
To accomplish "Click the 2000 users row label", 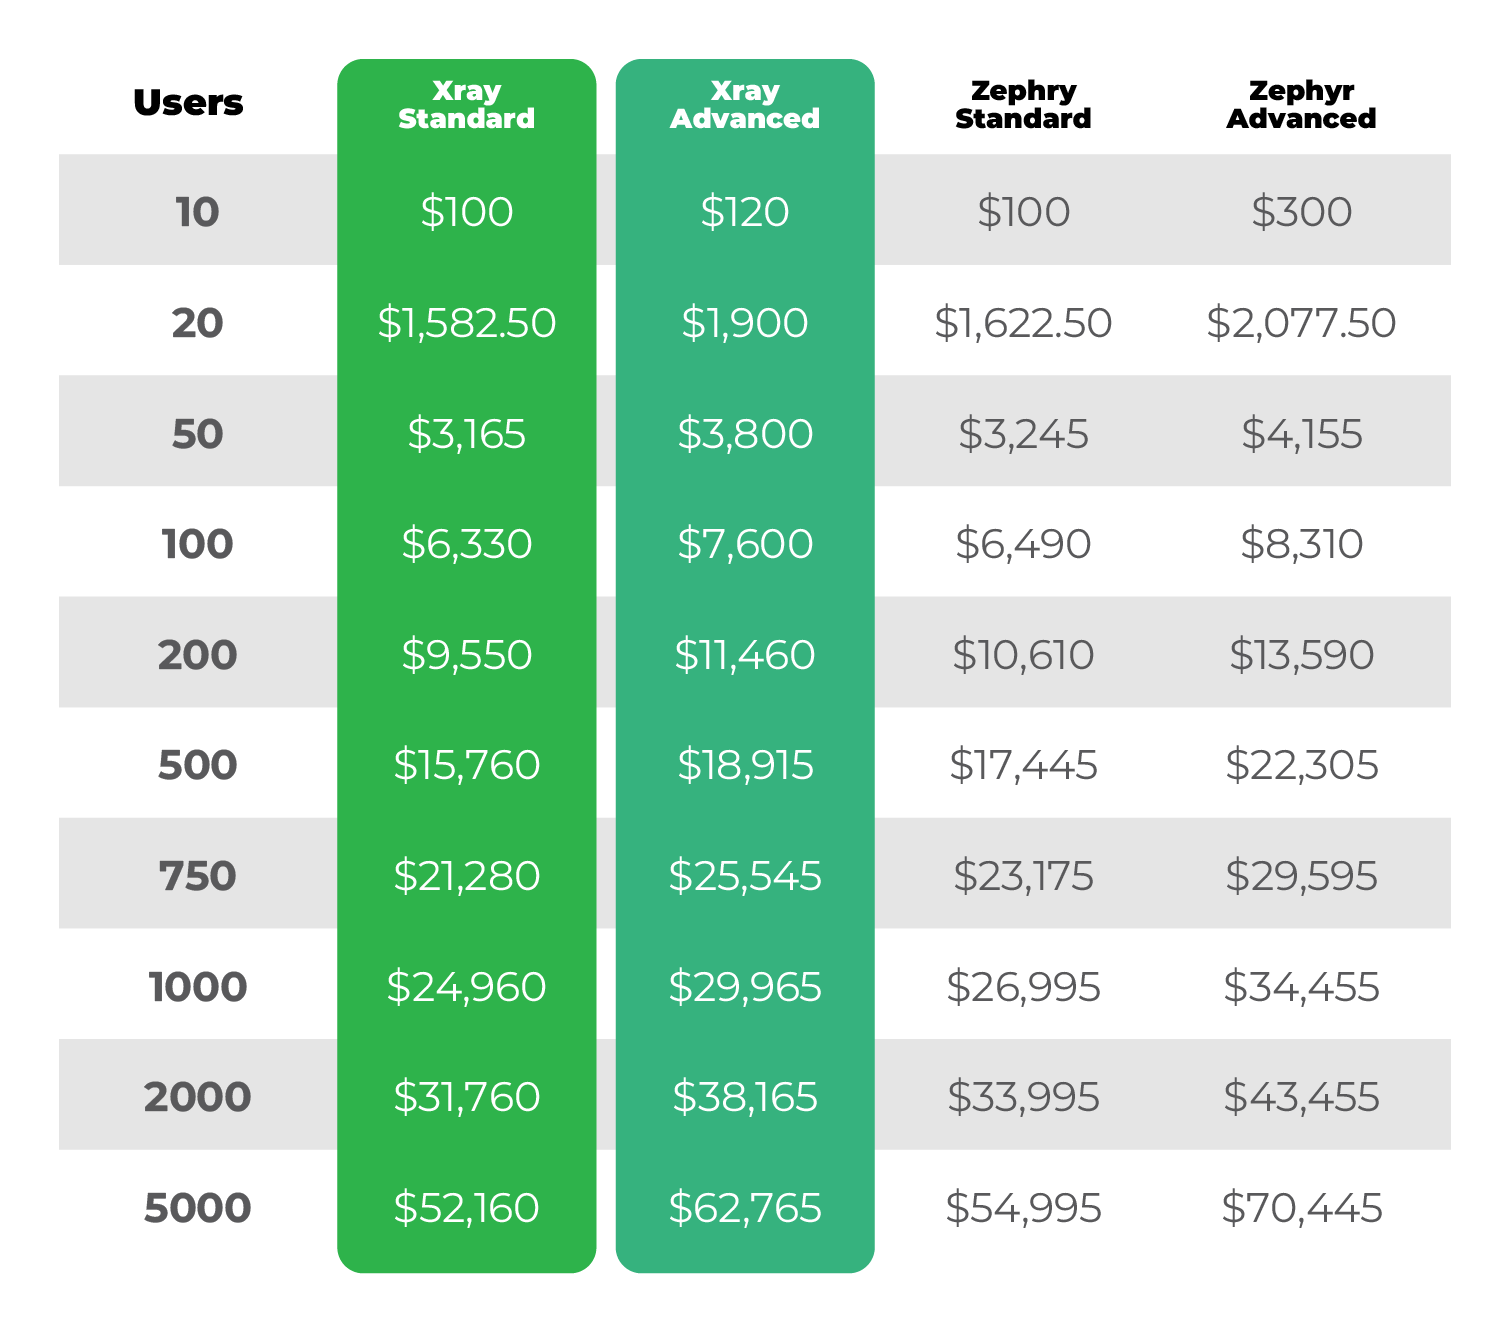I will [x=197, y=1097].
